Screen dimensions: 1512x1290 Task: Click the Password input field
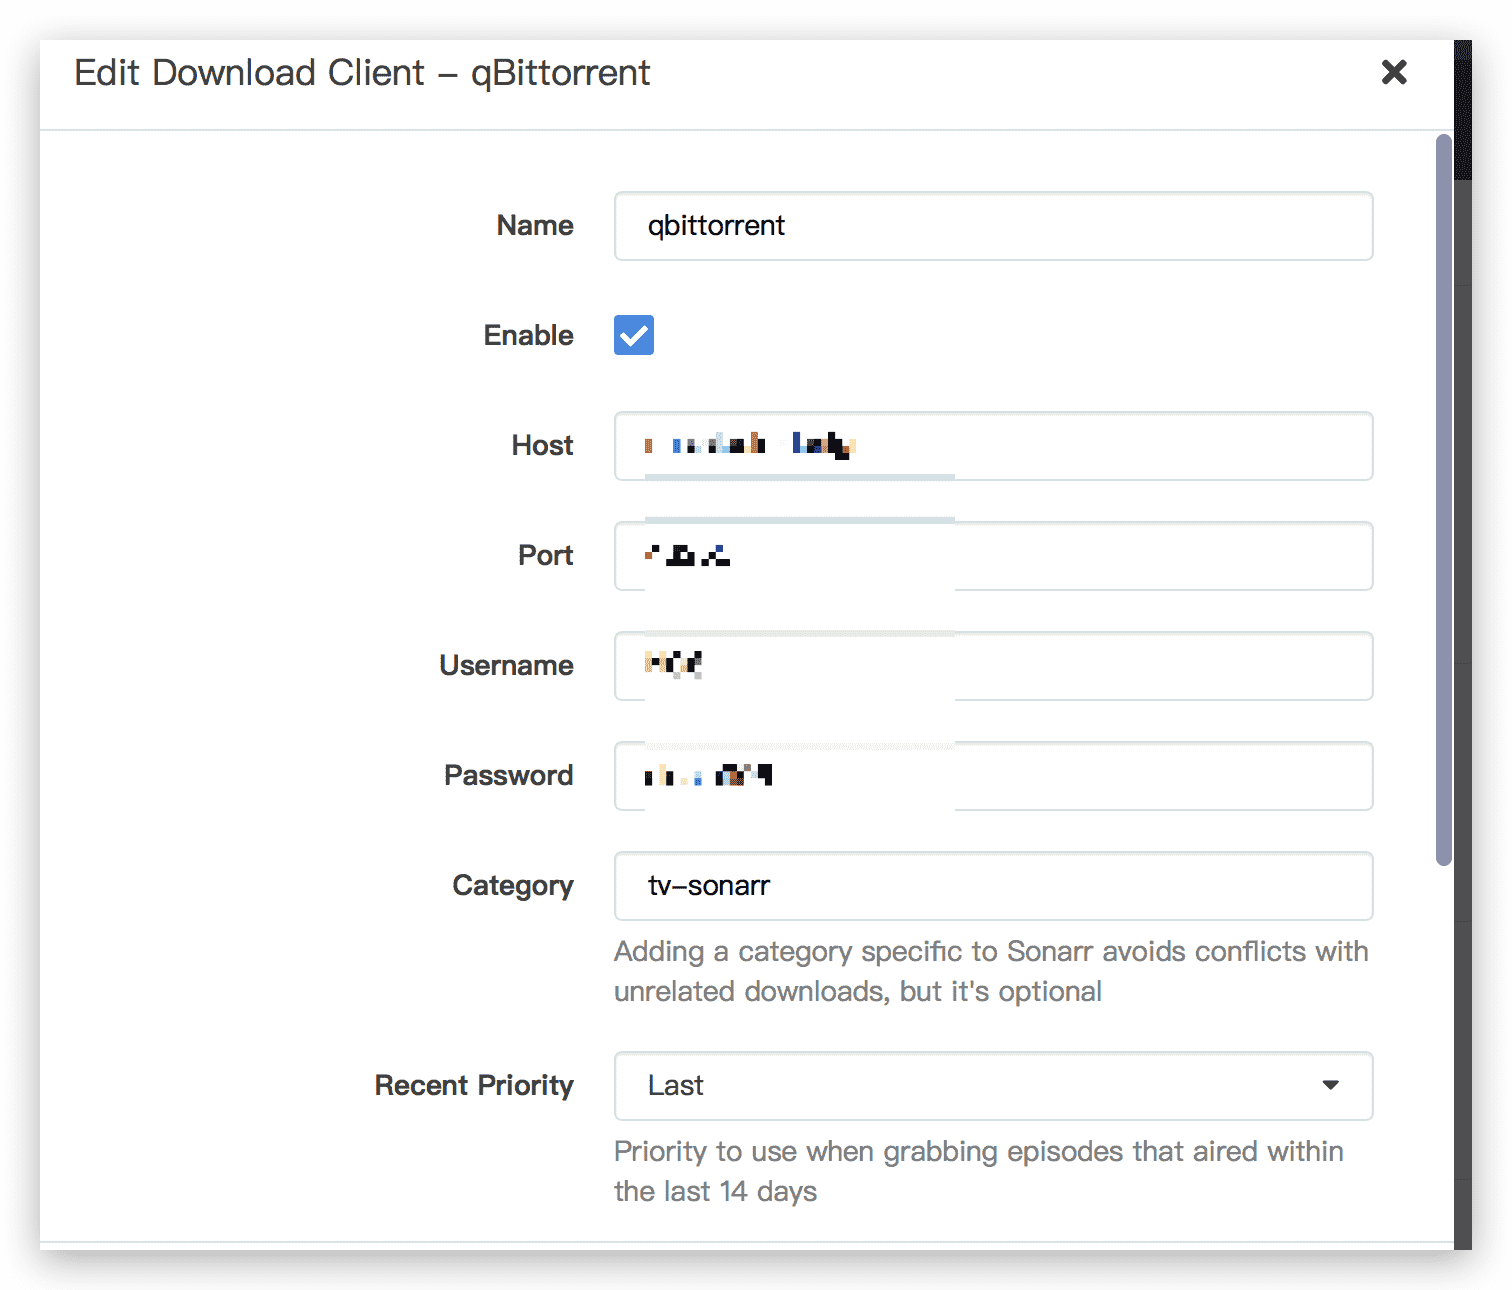[993, 776]
